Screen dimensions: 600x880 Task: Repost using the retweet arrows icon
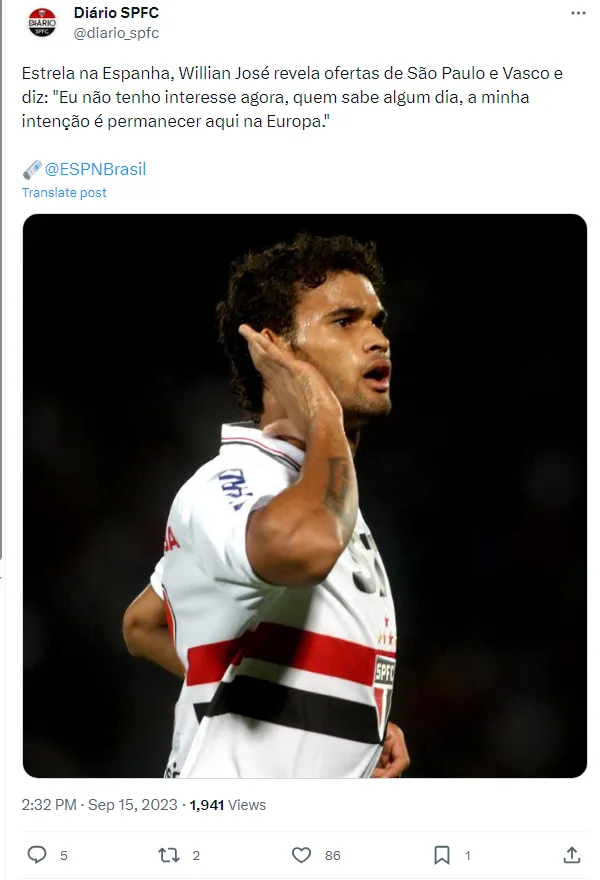point(168,855)
